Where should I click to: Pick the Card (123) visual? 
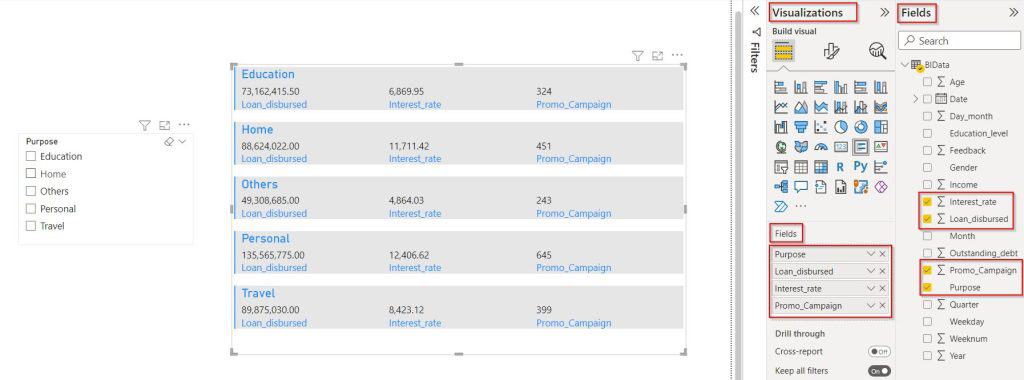841,147
